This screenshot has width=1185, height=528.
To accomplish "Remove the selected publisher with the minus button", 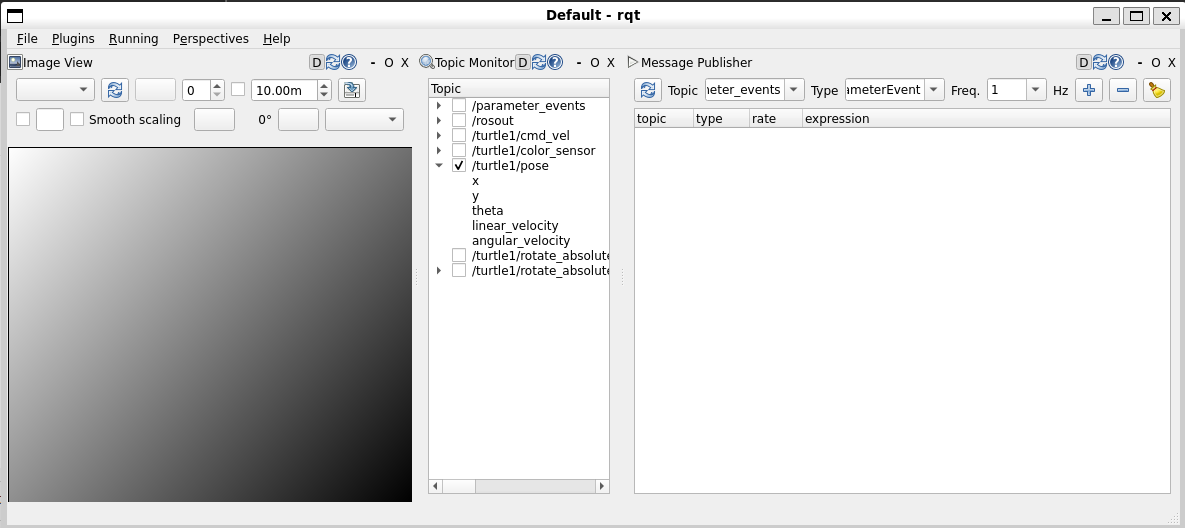I will 1122,90.
